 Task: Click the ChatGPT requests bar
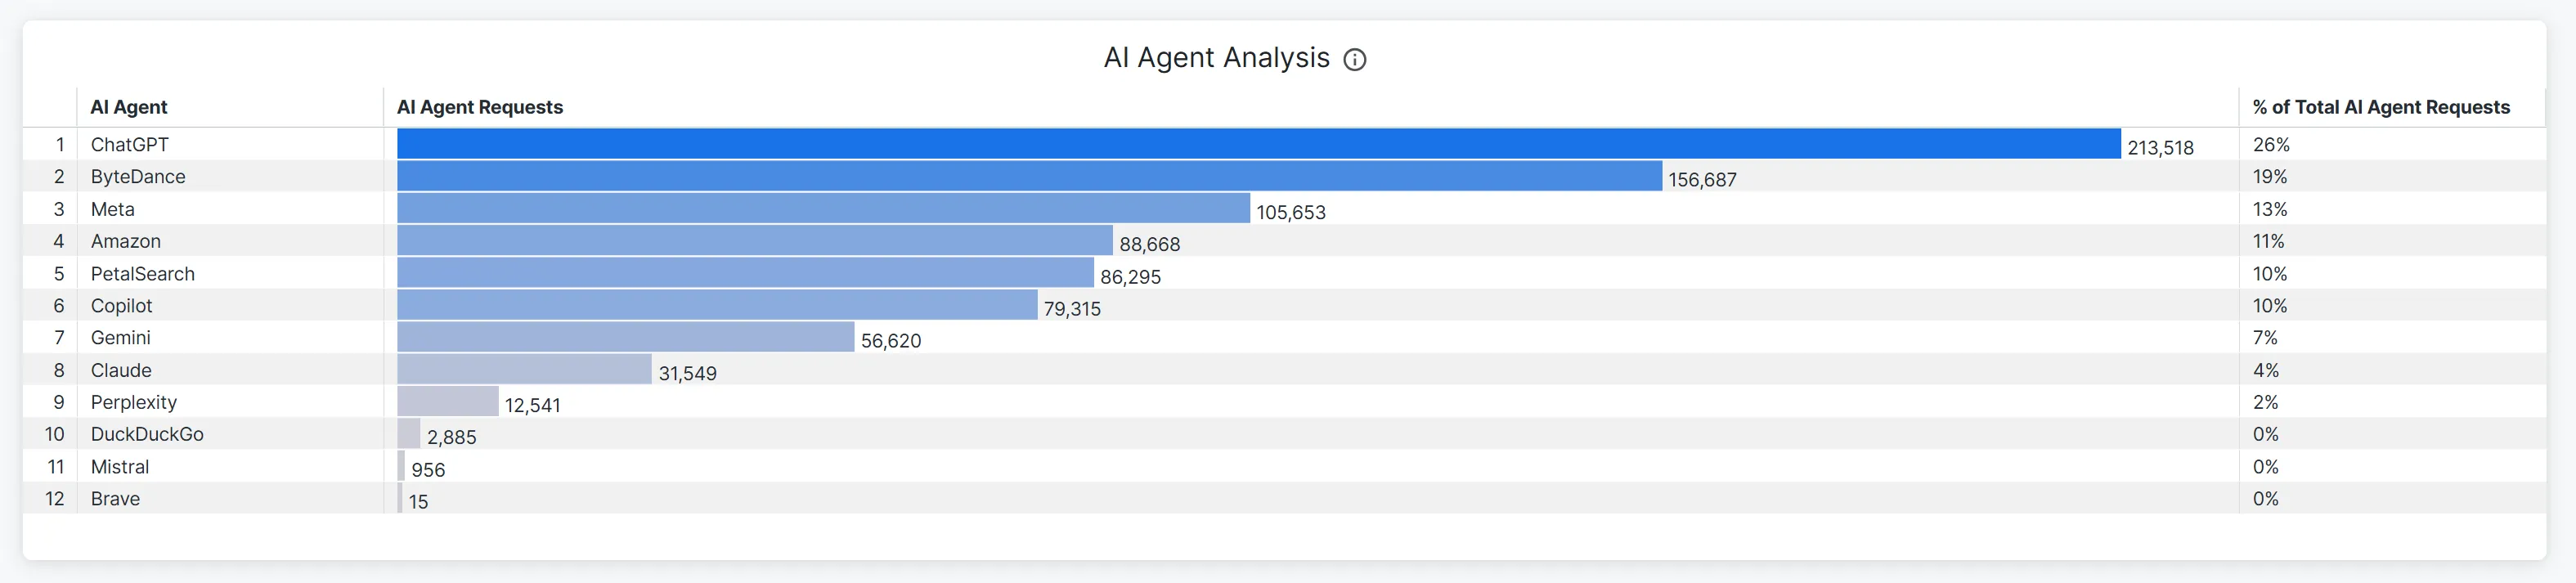point(1259,143)
